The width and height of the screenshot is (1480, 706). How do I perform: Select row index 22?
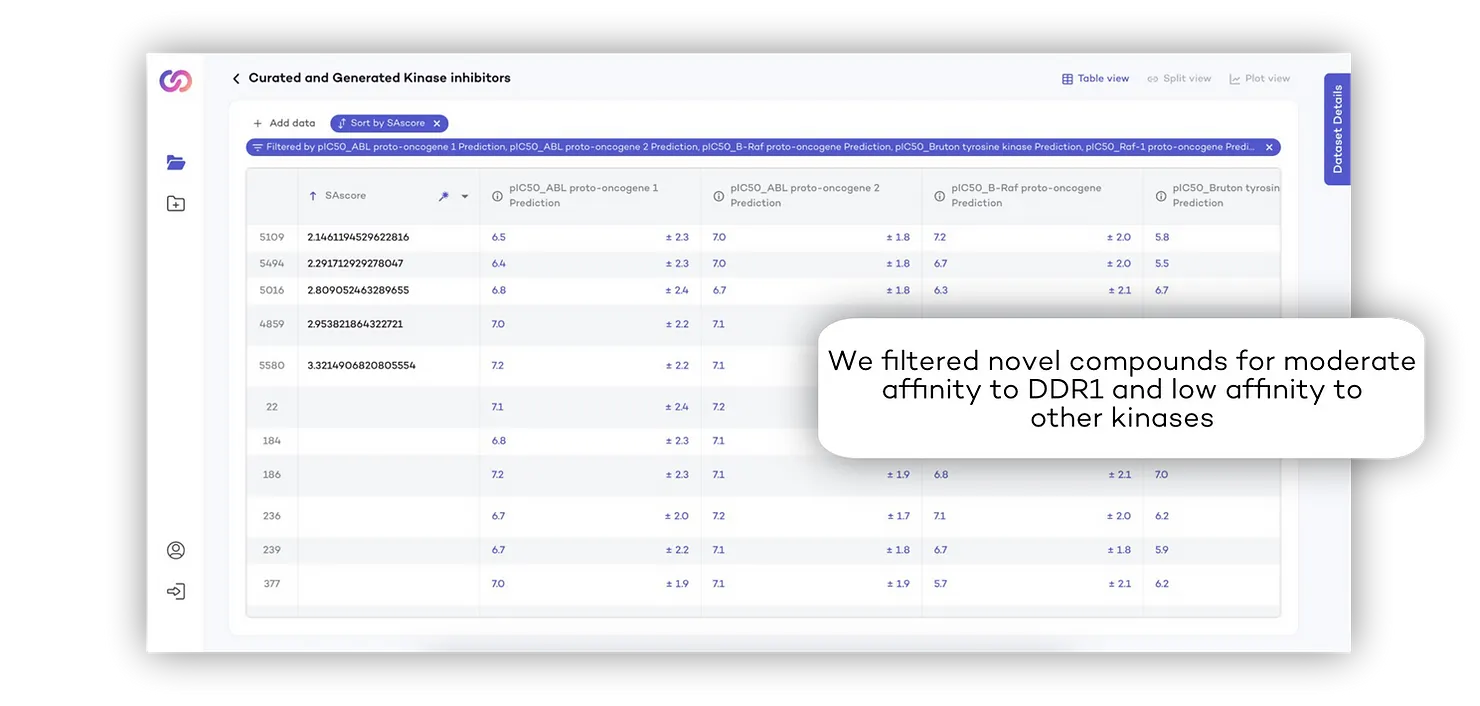(x=272, y=407)
